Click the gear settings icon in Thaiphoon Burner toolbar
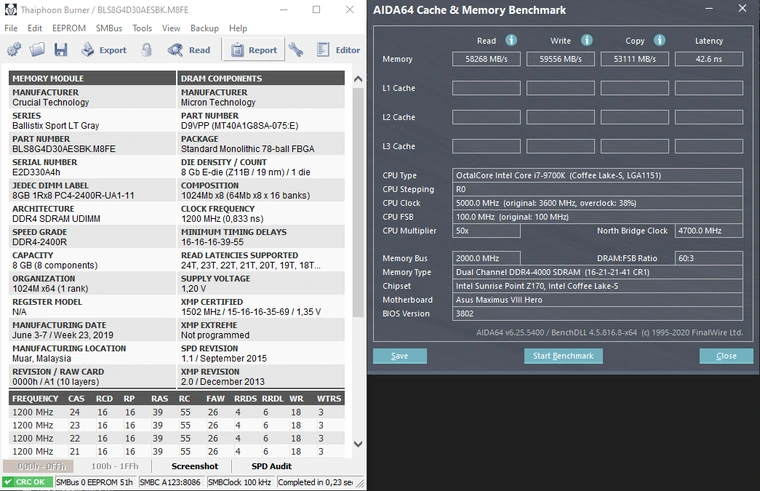 pos(14,49)
